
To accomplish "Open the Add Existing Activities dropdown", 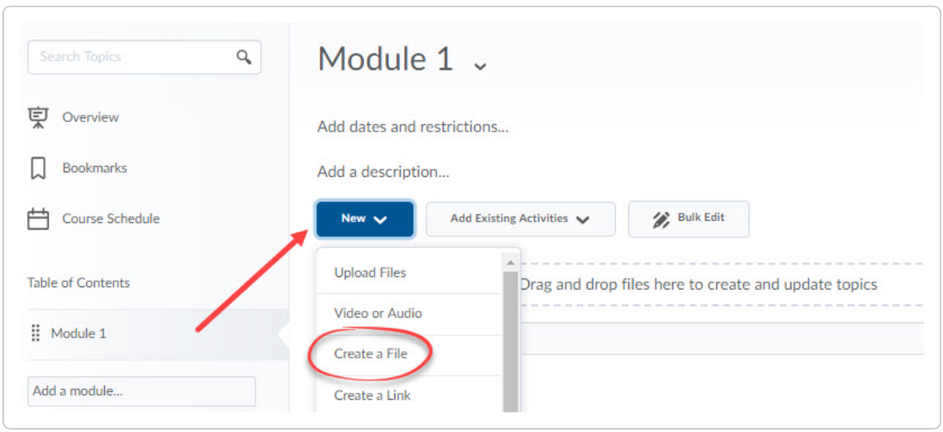I will coord(520,219).
